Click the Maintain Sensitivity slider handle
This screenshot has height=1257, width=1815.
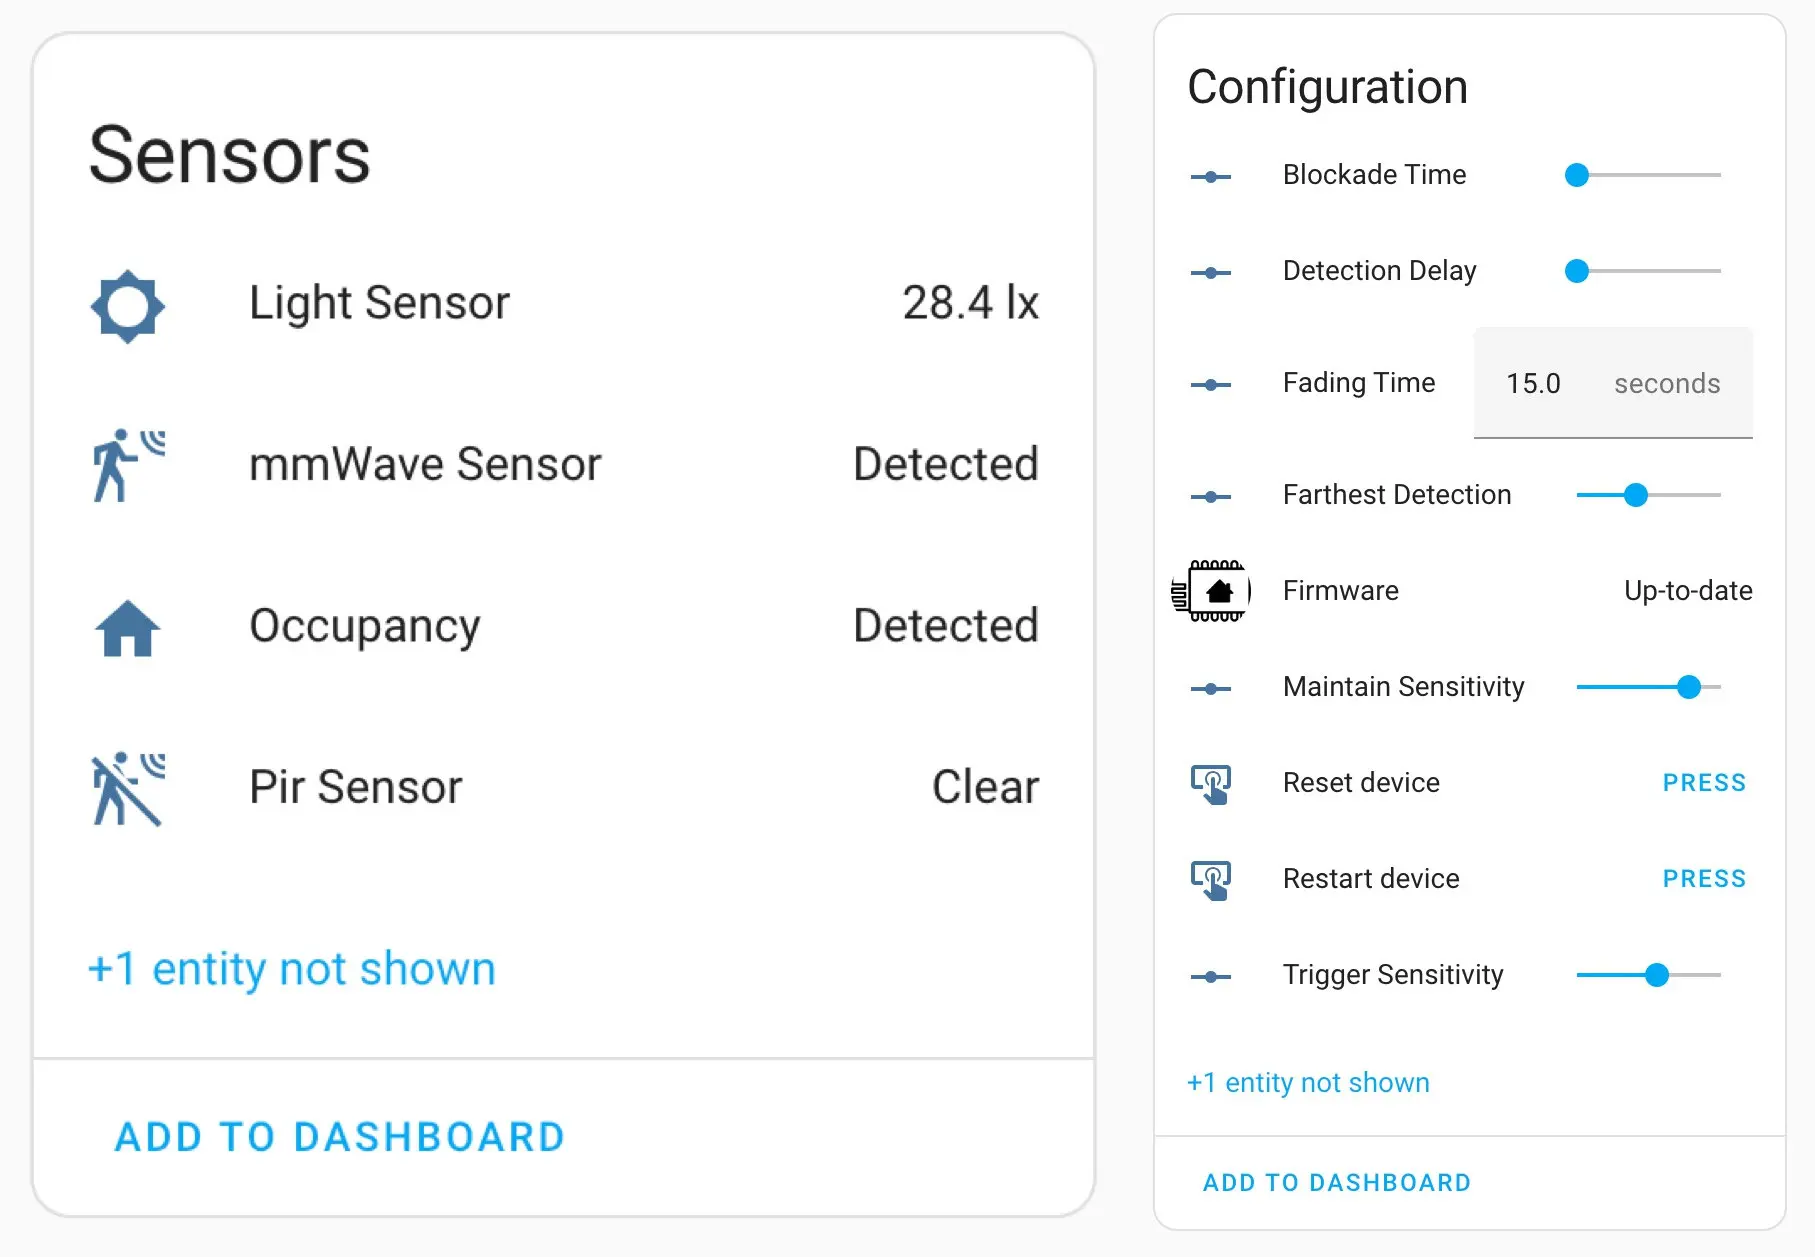[x=1689, y=687]
